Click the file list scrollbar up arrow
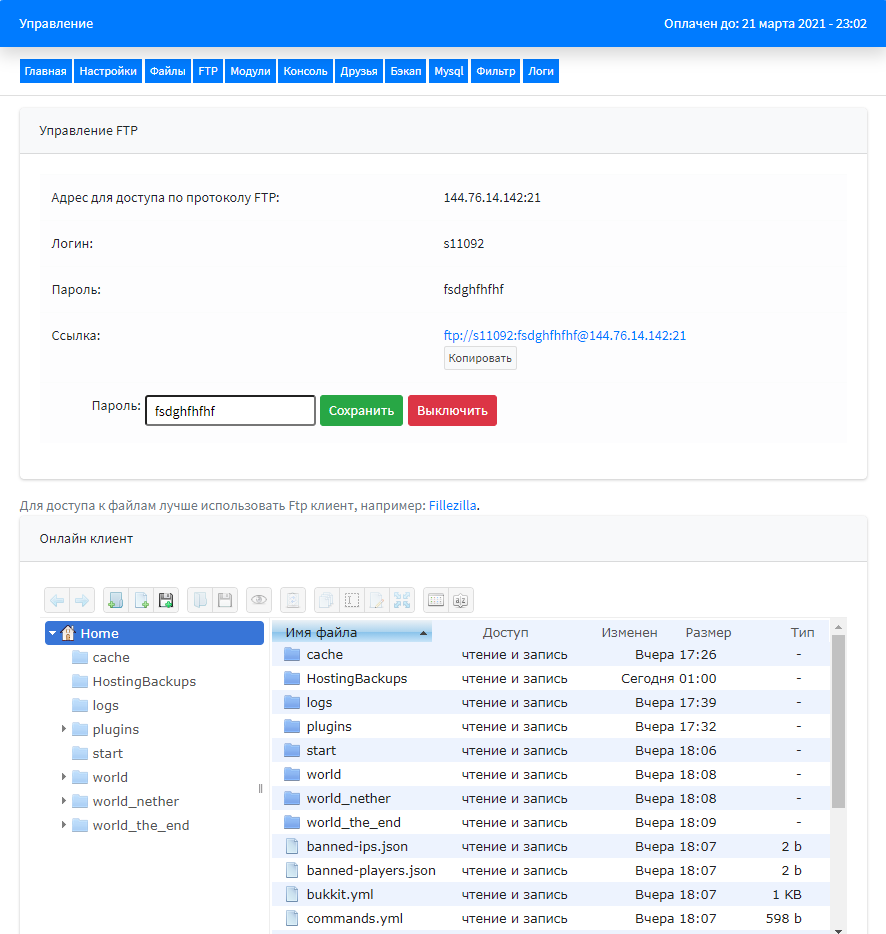The width and height of the screenshot is (886, 934). point(838,627)
